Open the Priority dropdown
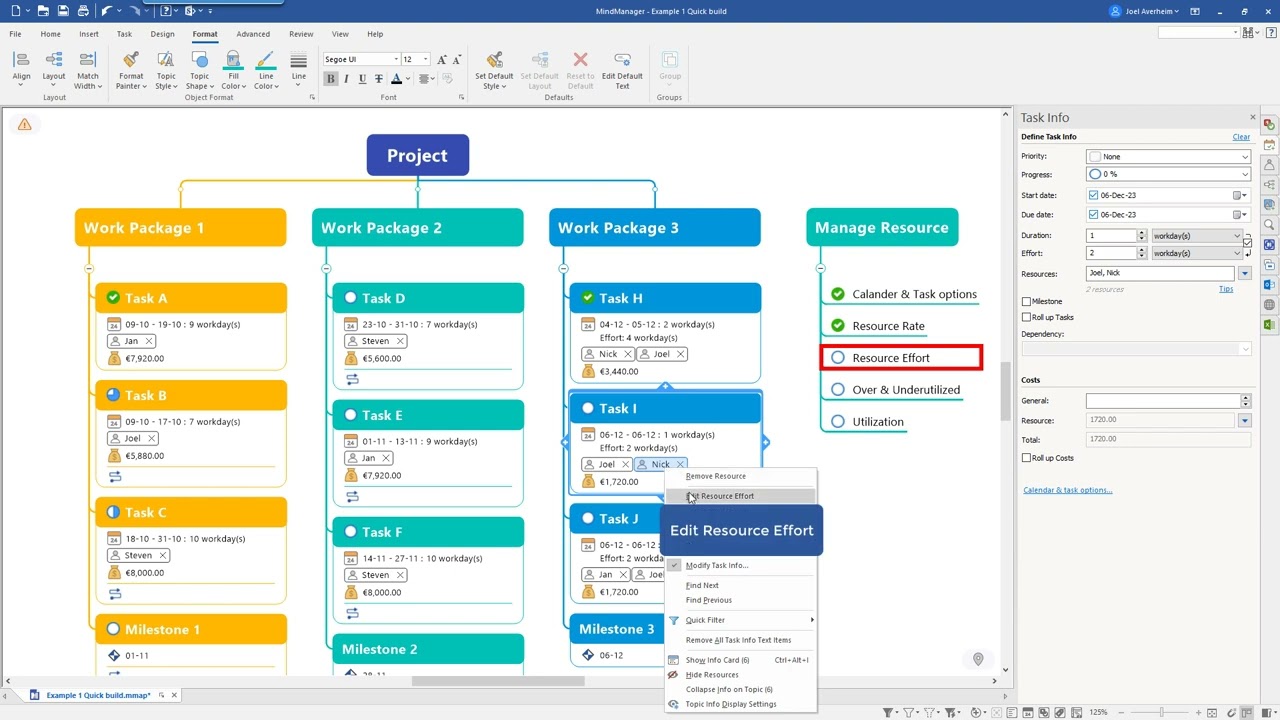Viewport: 1280px width, 720px height. tap(1245, 157)
